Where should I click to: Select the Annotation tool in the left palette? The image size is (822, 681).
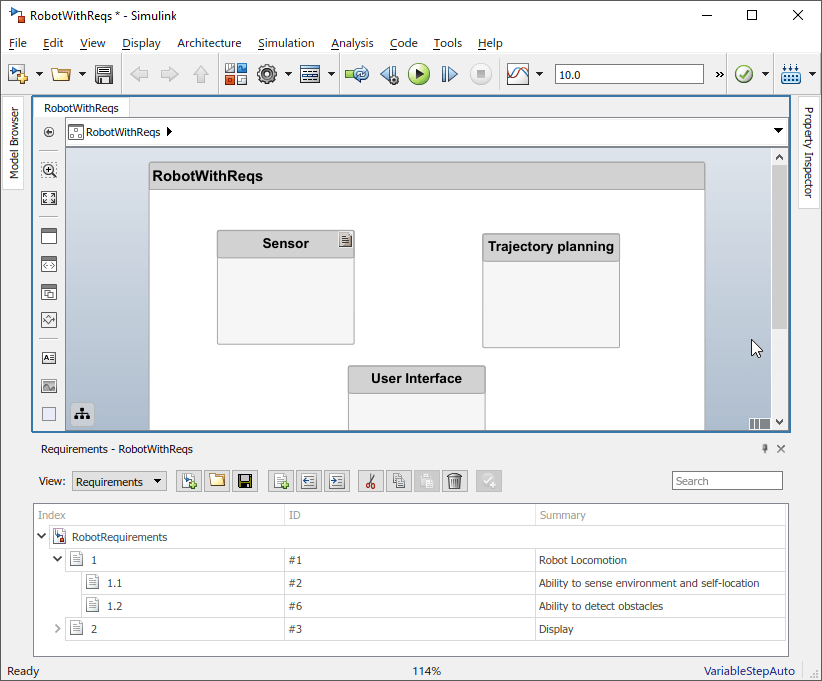click(48, 357)
